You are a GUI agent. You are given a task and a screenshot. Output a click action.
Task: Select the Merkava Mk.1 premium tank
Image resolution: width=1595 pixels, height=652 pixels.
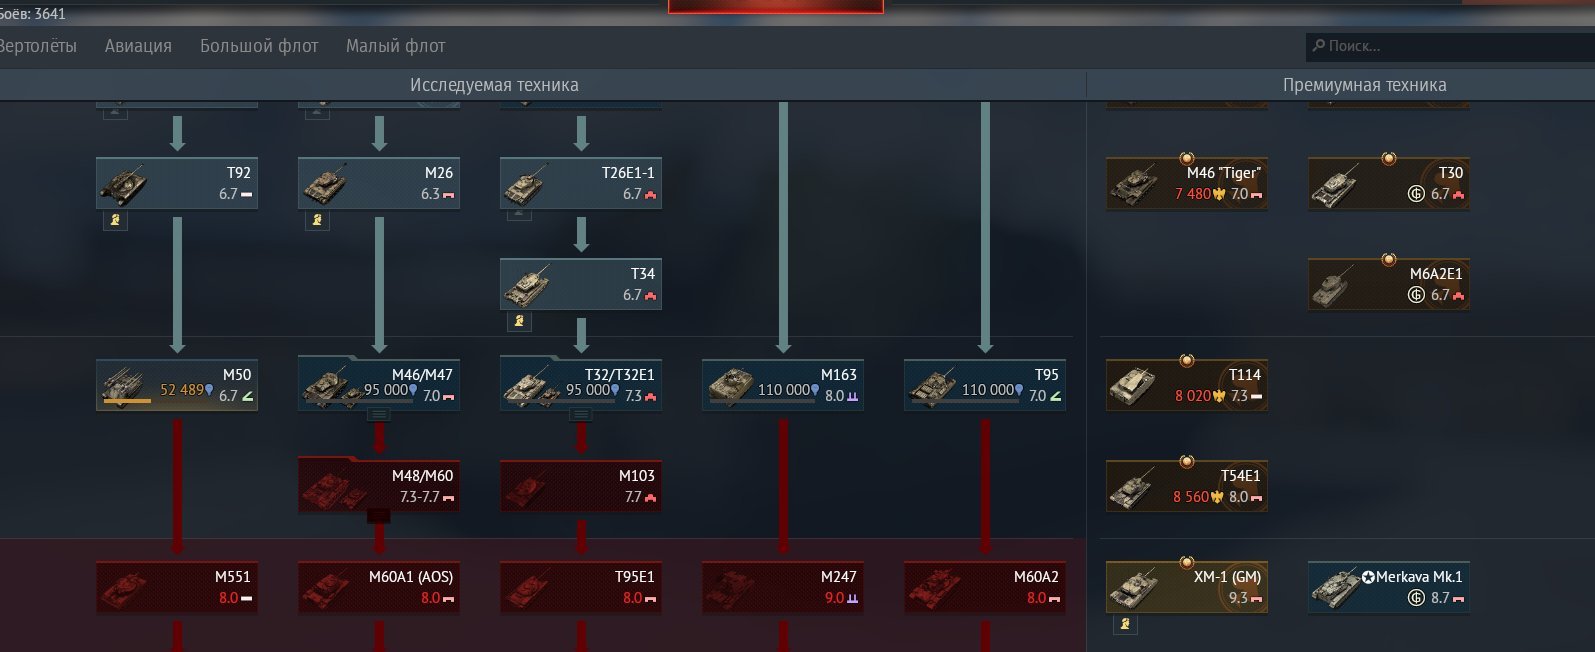tap(1389, 587)
